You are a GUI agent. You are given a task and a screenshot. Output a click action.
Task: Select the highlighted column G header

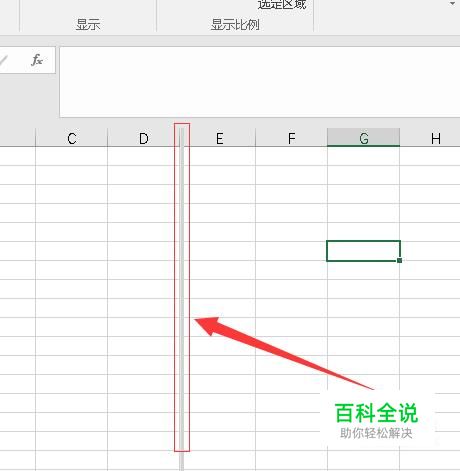click(363, 137)
